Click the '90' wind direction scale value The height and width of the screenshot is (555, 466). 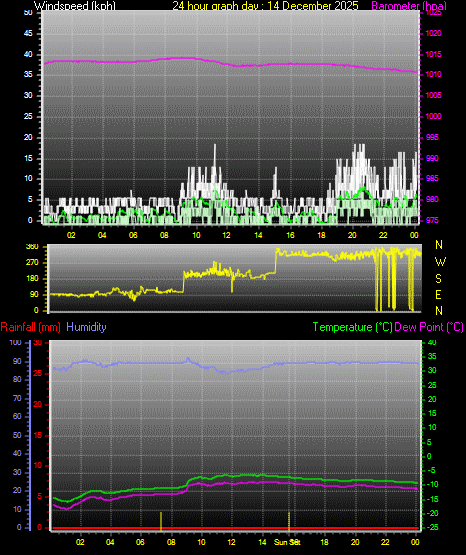click(34, 294)
